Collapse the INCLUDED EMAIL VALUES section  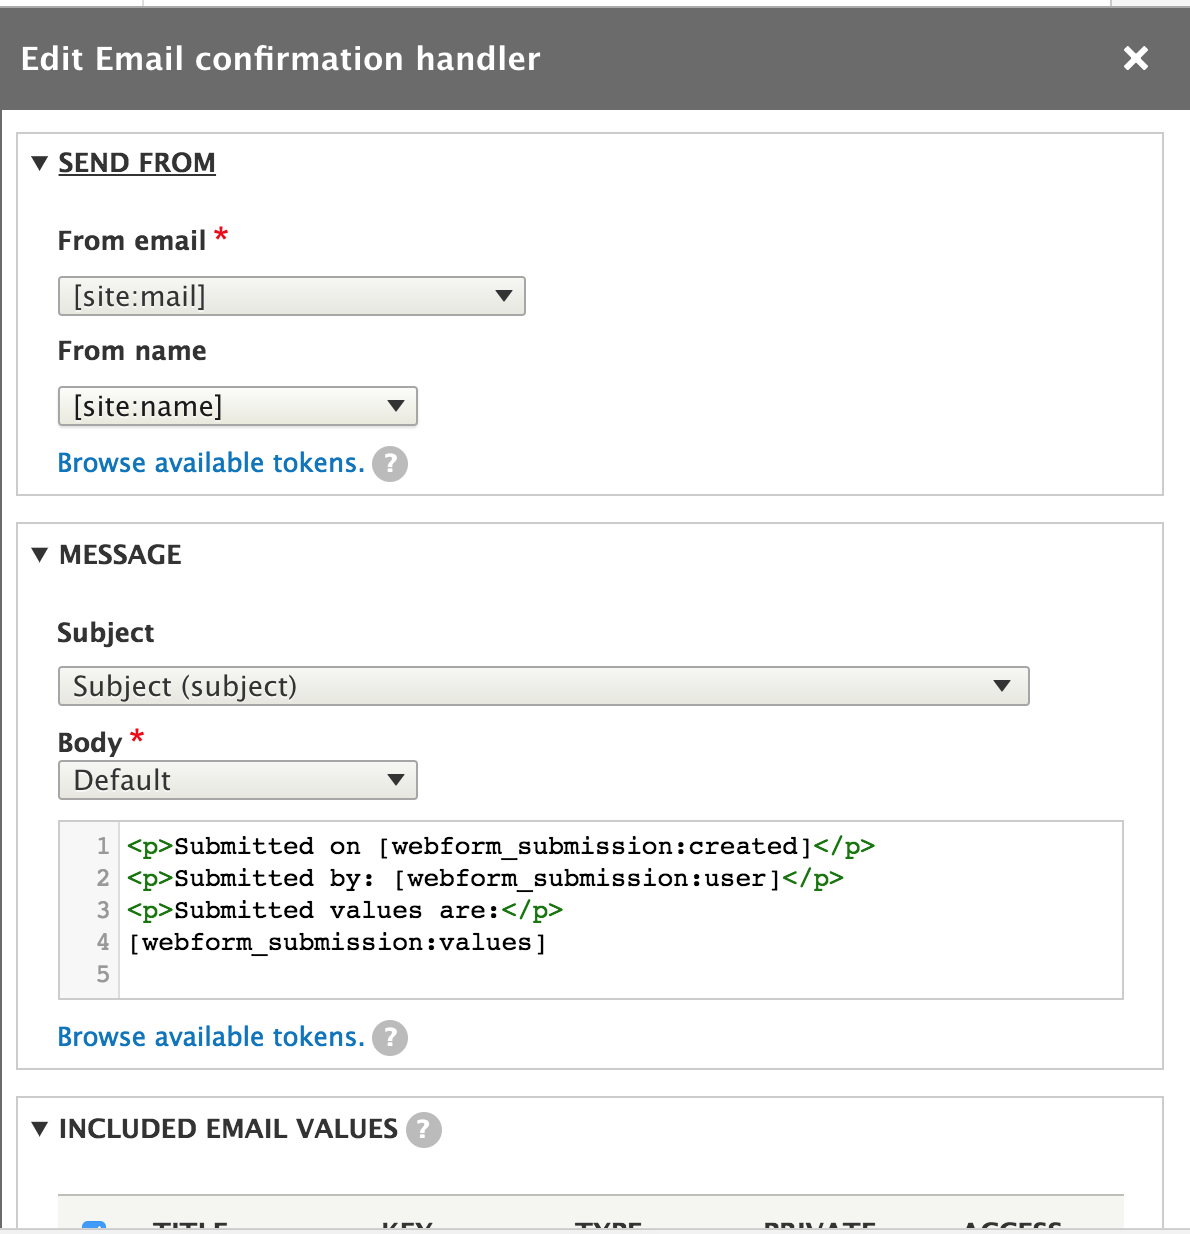pyautogui.click(x=38, y=1129)
